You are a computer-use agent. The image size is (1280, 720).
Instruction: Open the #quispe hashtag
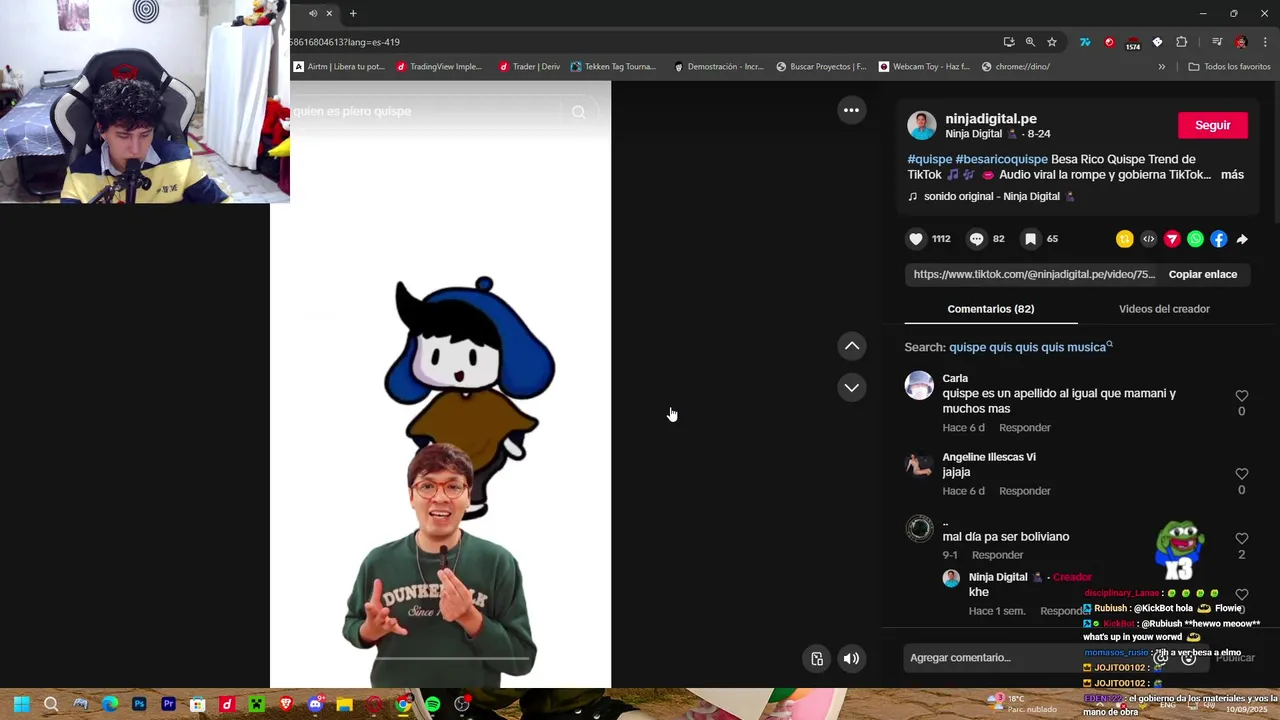click(930, 159)
